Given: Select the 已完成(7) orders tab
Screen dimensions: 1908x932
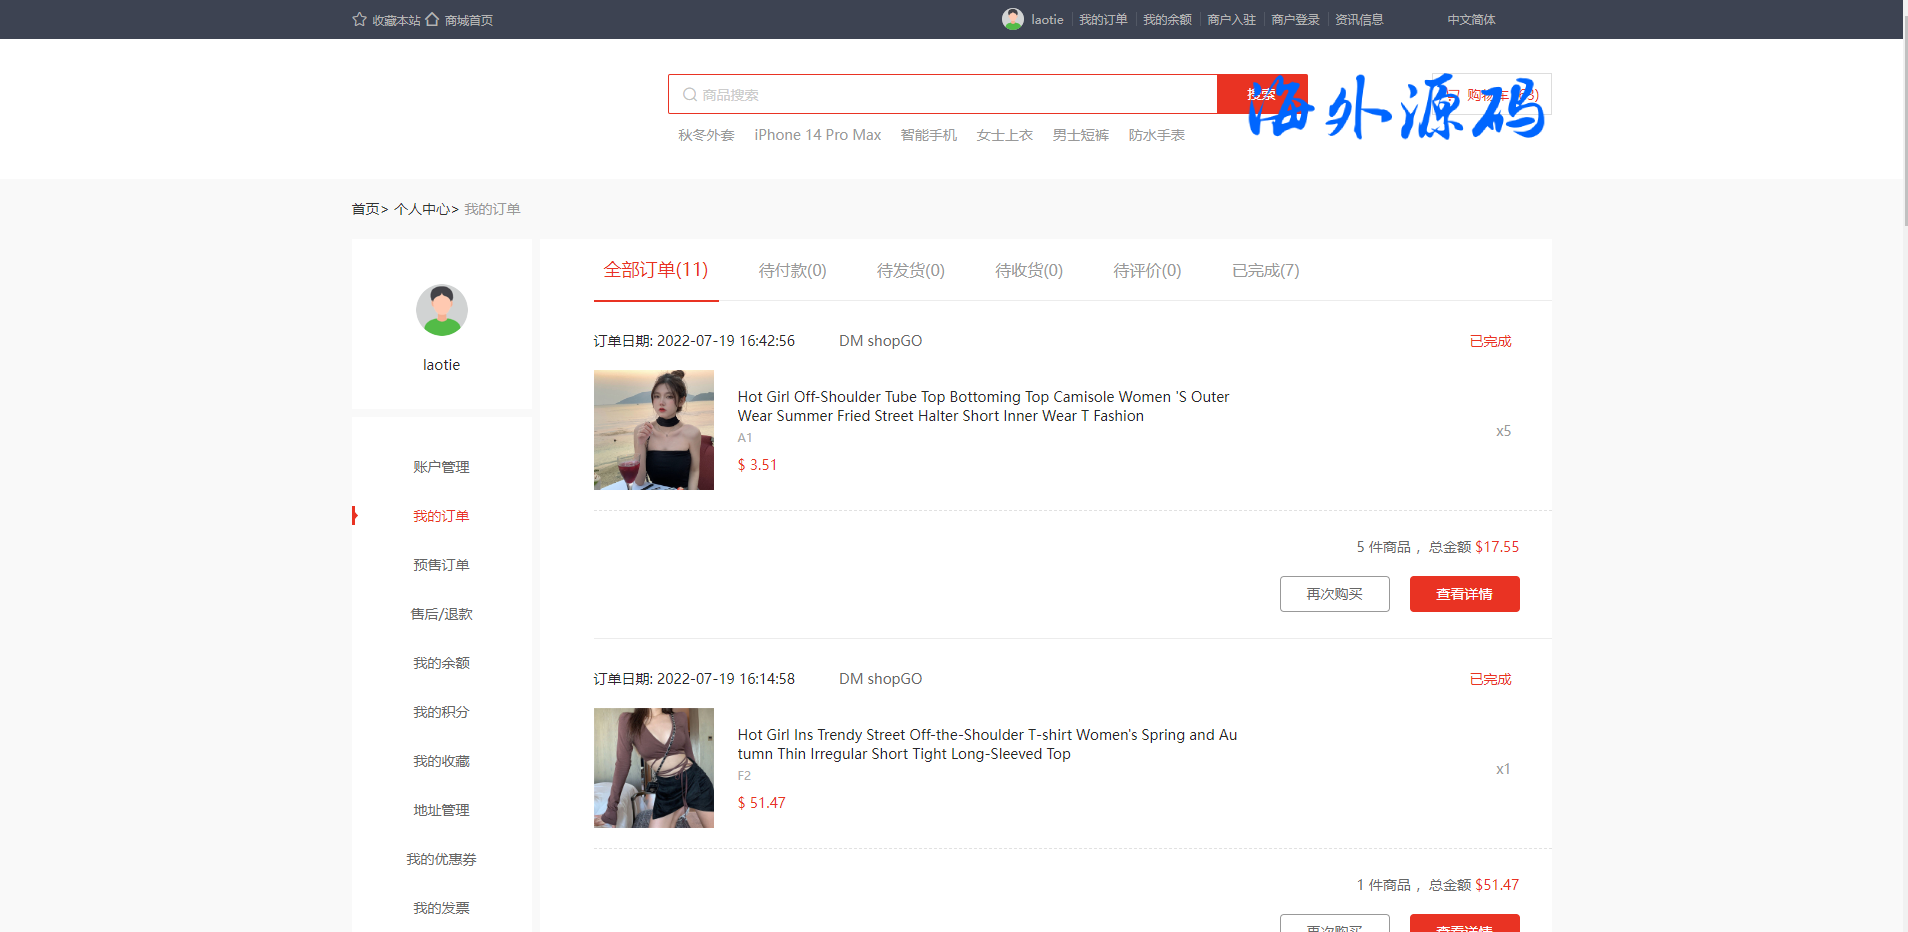Looking at the screenshot, I should (x=1265, y=271).
